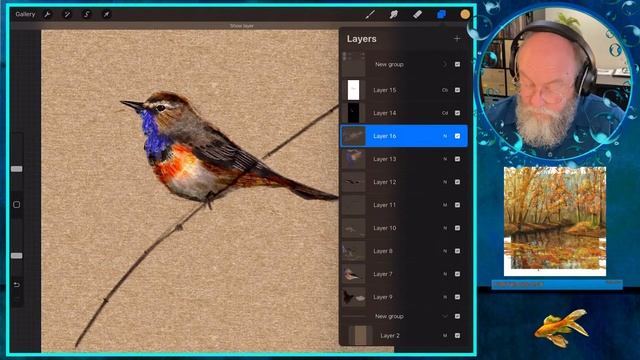The image size is (640, 360).
Task: Select the Layer 14 name
Action: pyautogui.click(x=384, y=113)
